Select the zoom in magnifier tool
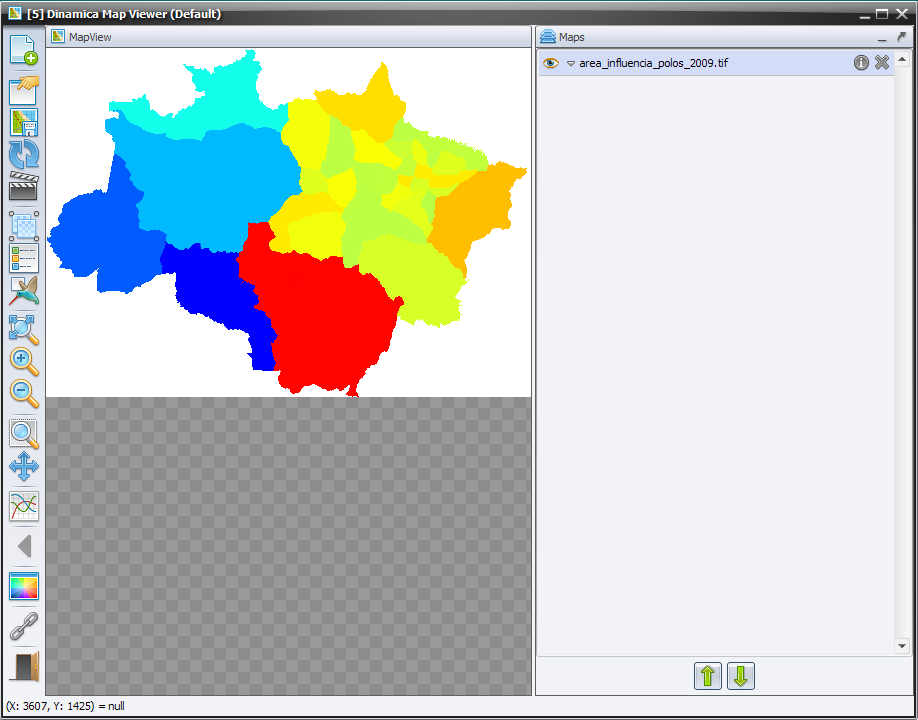This screenshot has width=918, height=720. pyautogui.click(x=24, y=362)
